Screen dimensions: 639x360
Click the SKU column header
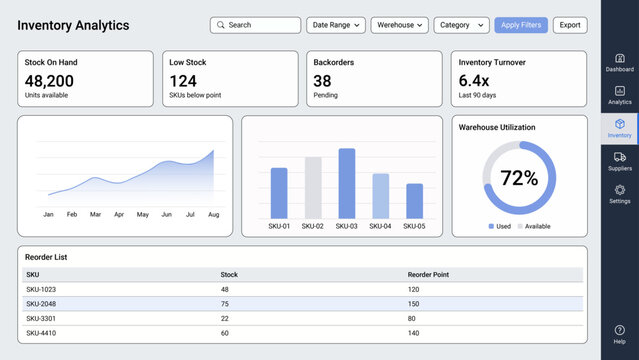tap(33, 275)
